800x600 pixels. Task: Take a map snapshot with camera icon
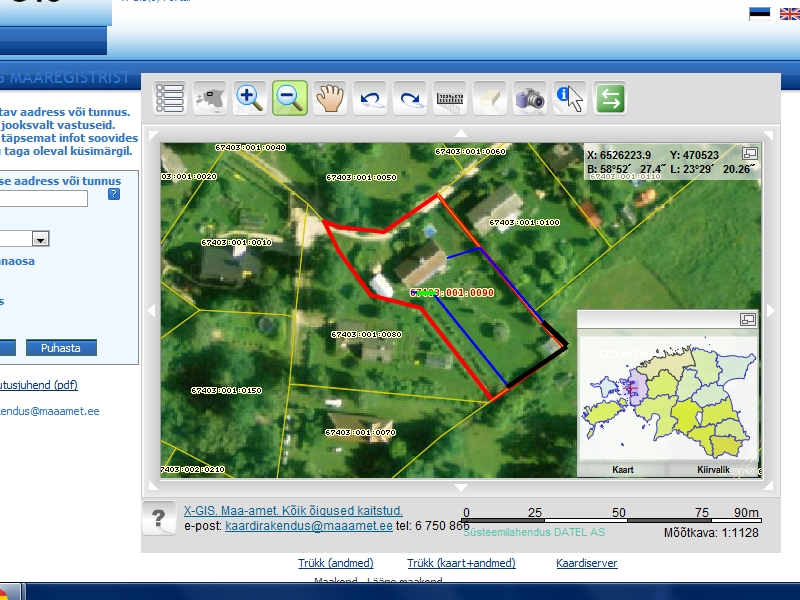(x=530, y=98)
